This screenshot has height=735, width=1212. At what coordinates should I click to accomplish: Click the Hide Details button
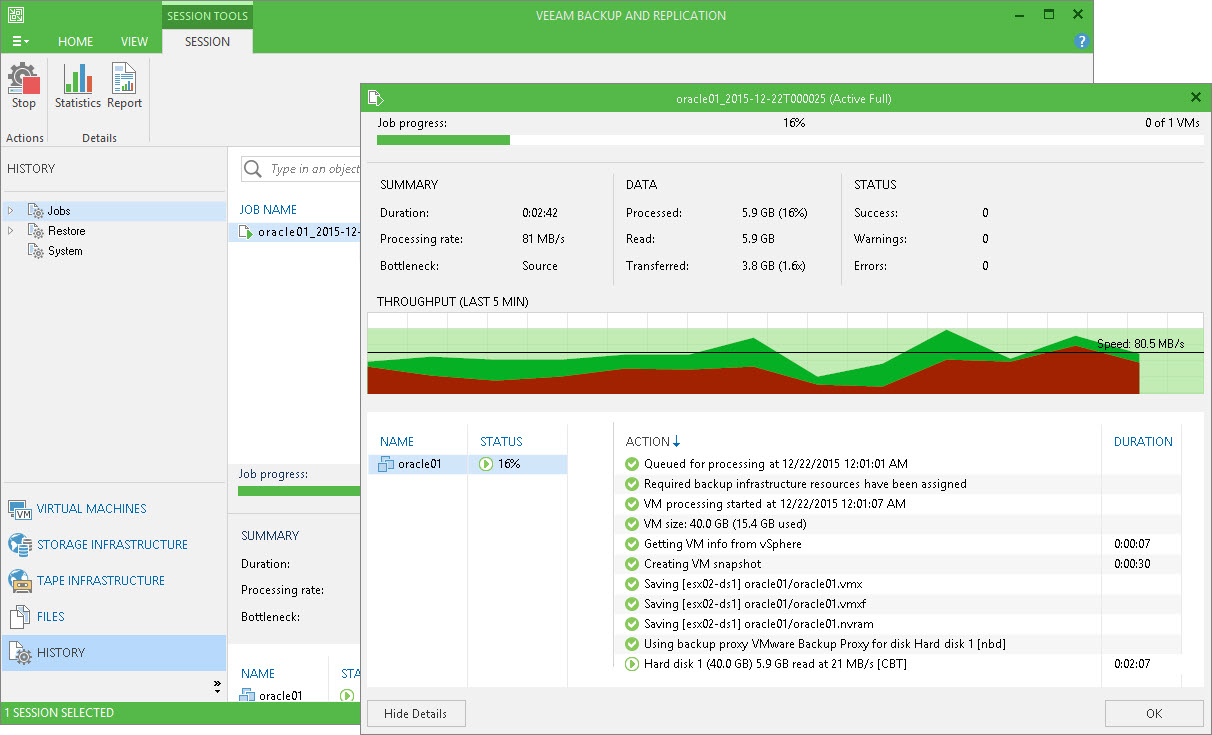(416, 714)
